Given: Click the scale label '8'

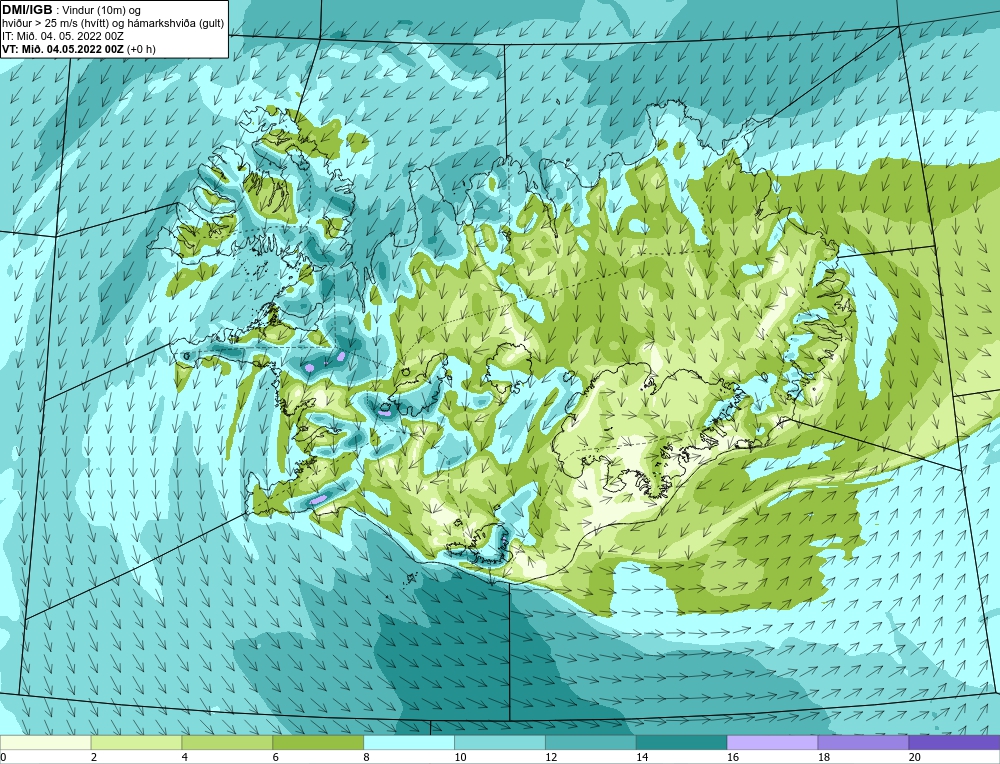Looking at the screenshot, I should (366, 757).
